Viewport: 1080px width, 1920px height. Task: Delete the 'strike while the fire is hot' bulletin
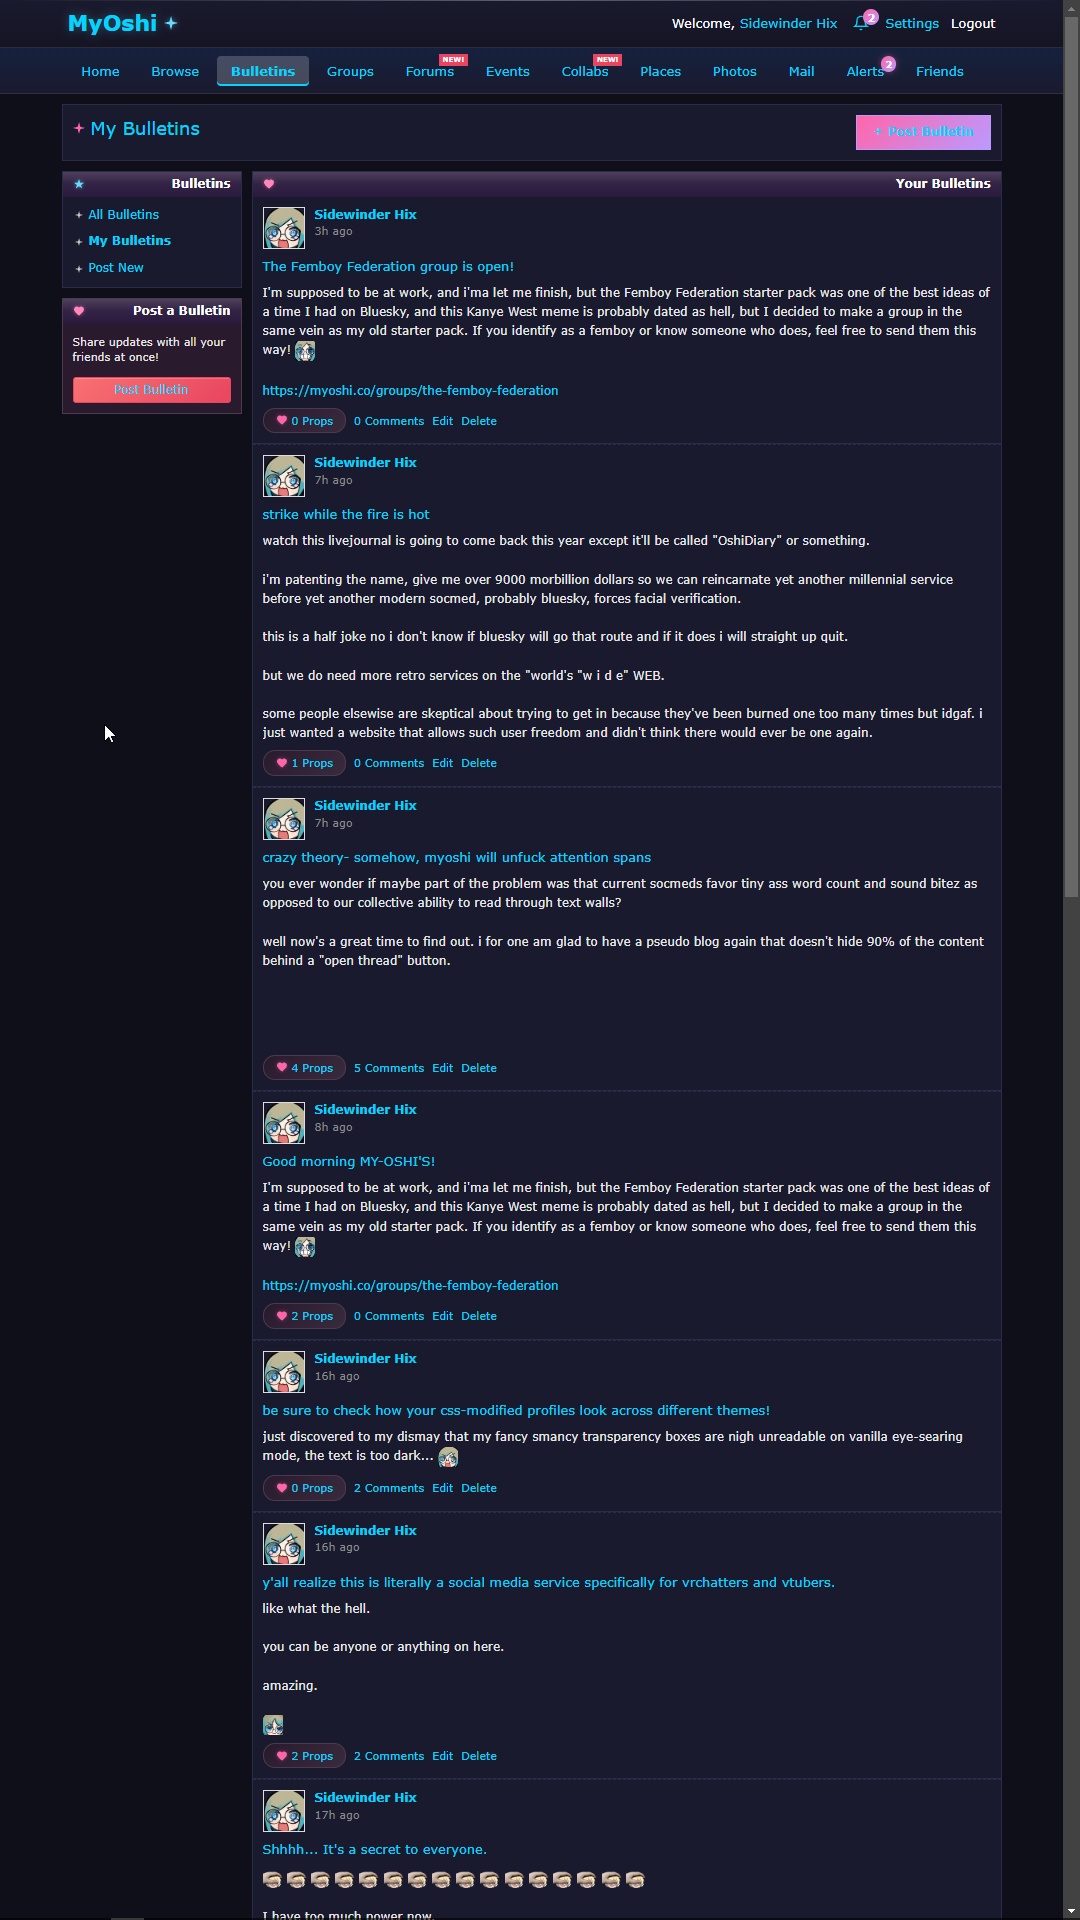pyautogui.click(x=479, y=763)
